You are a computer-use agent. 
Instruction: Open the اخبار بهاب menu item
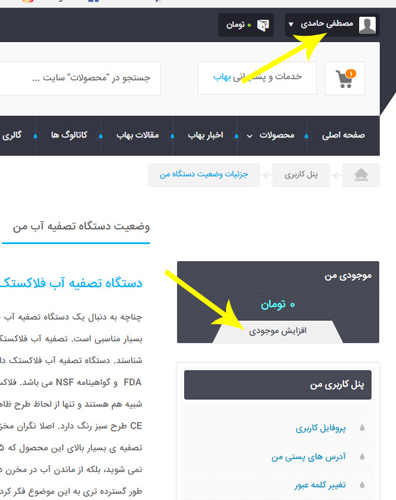pos(205,135)
